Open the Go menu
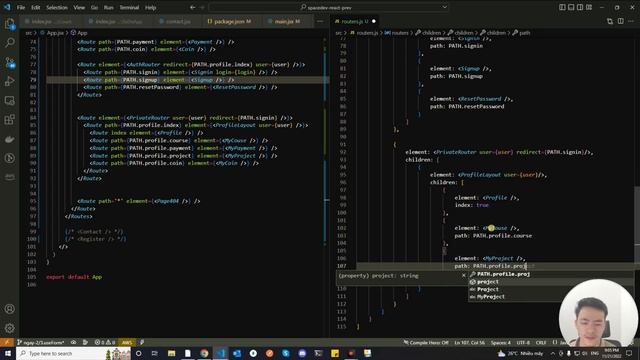Image resolution: width=640 pixels, height=360 pixels. (x=94, y=7)
